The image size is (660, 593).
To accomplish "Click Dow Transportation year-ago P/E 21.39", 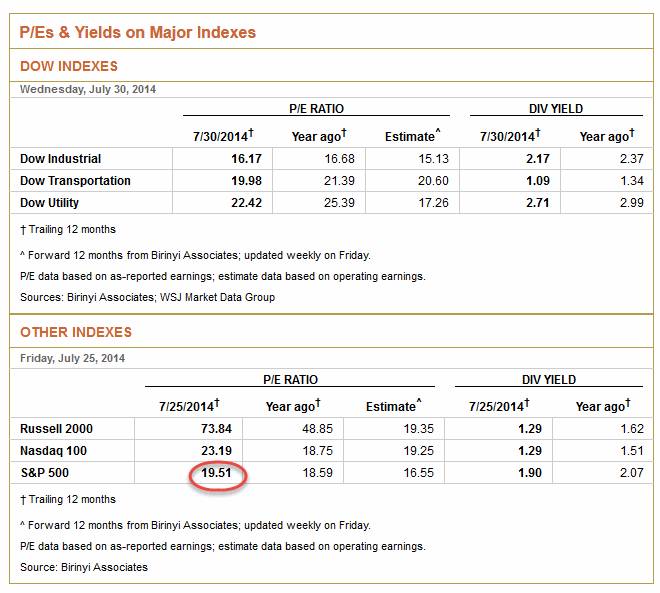I will coord(339,181).
